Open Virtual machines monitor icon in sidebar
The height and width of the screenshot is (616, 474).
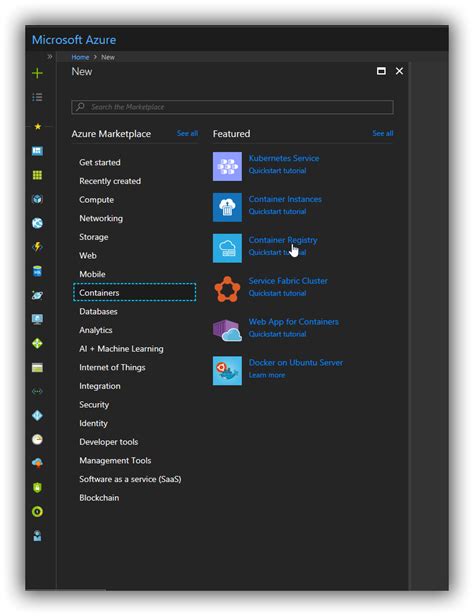37,319
